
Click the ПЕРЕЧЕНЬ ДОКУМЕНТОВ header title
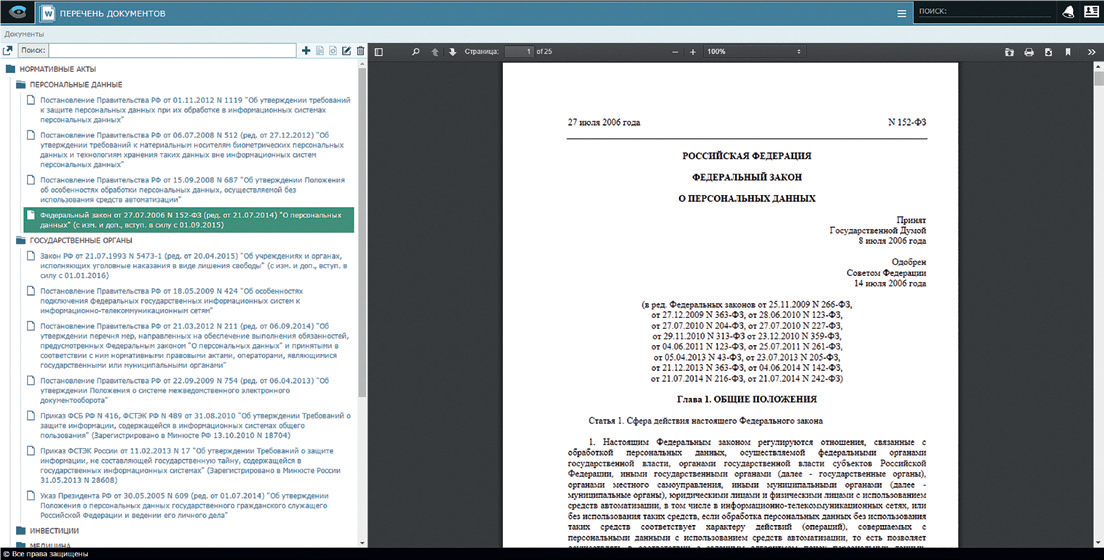[x=113, y=13]
